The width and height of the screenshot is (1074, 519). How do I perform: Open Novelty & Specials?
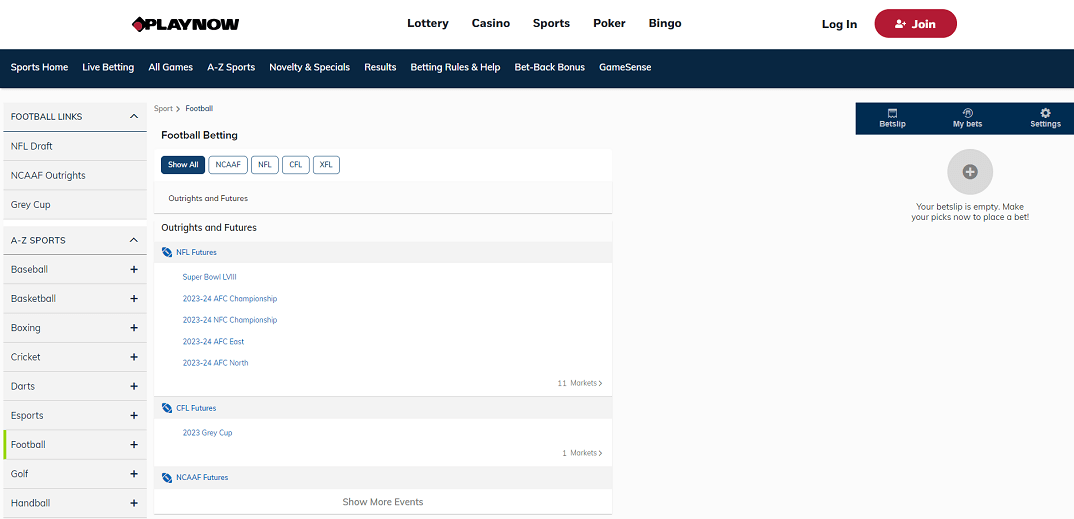[x=310, y=67]
